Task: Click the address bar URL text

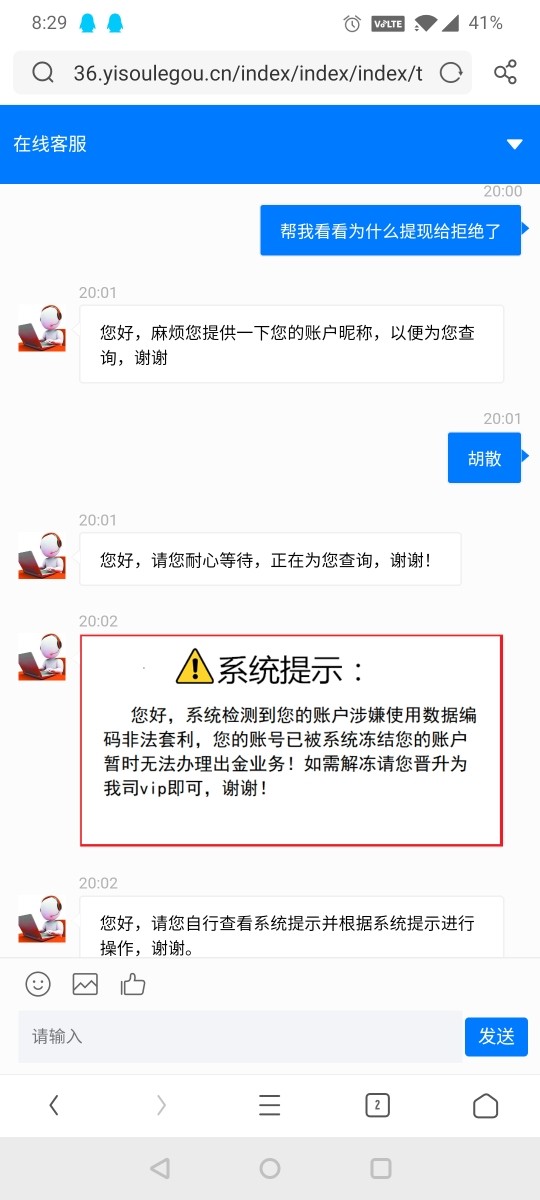Action: pos(248,73)
